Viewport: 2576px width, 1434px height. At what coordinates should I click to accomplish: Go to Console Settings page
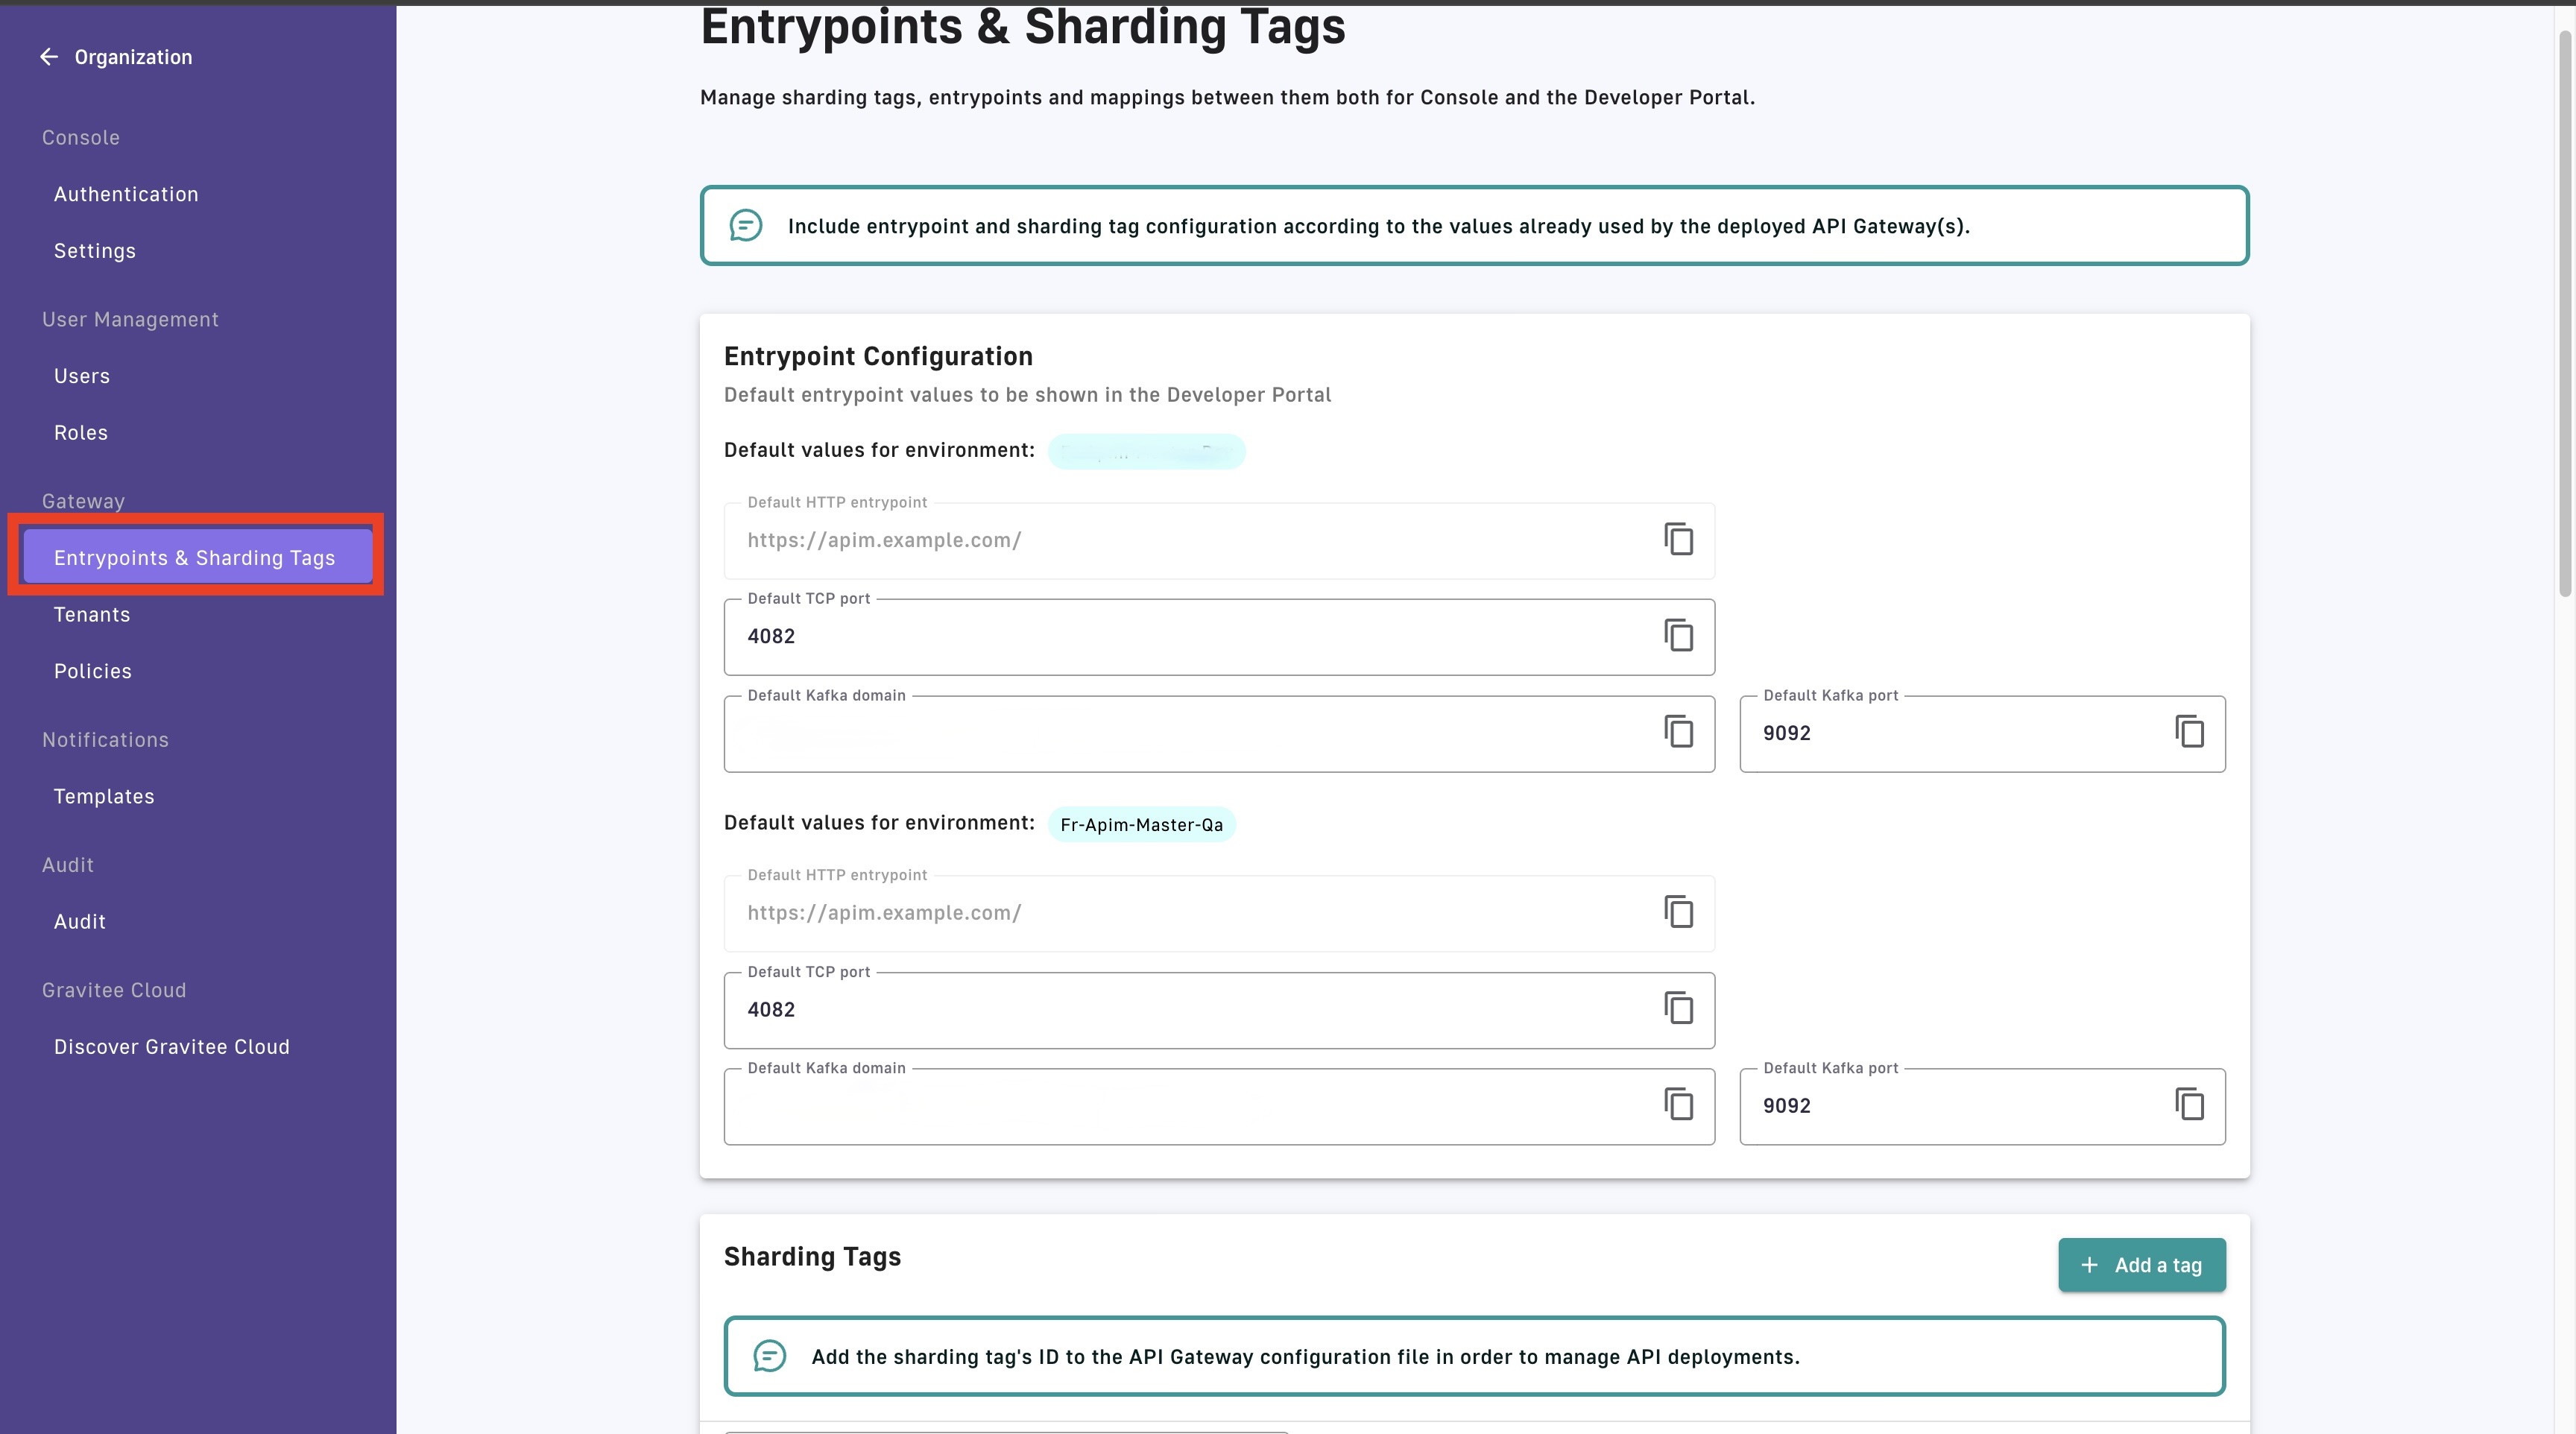tap(95, 251)
